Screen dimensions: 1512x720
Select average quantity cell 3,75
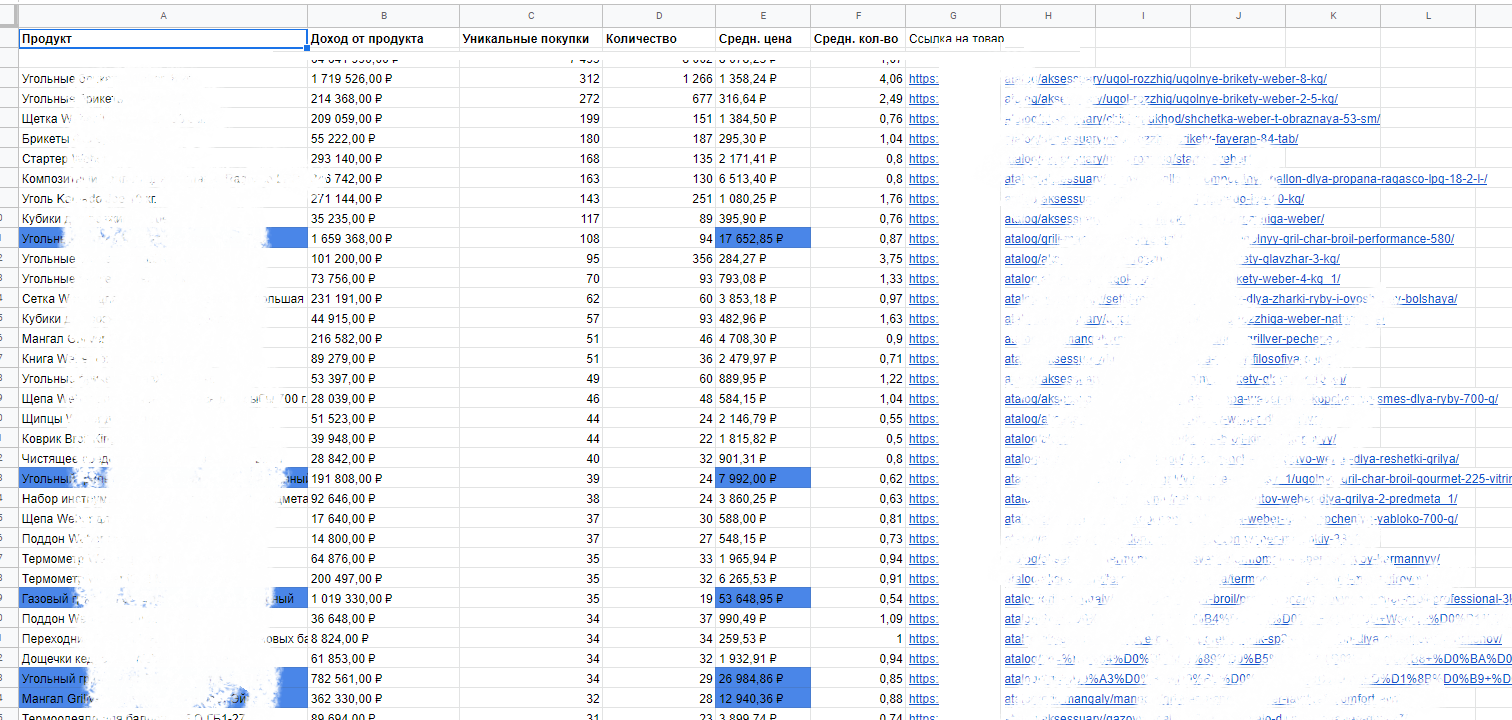[858, 259]
